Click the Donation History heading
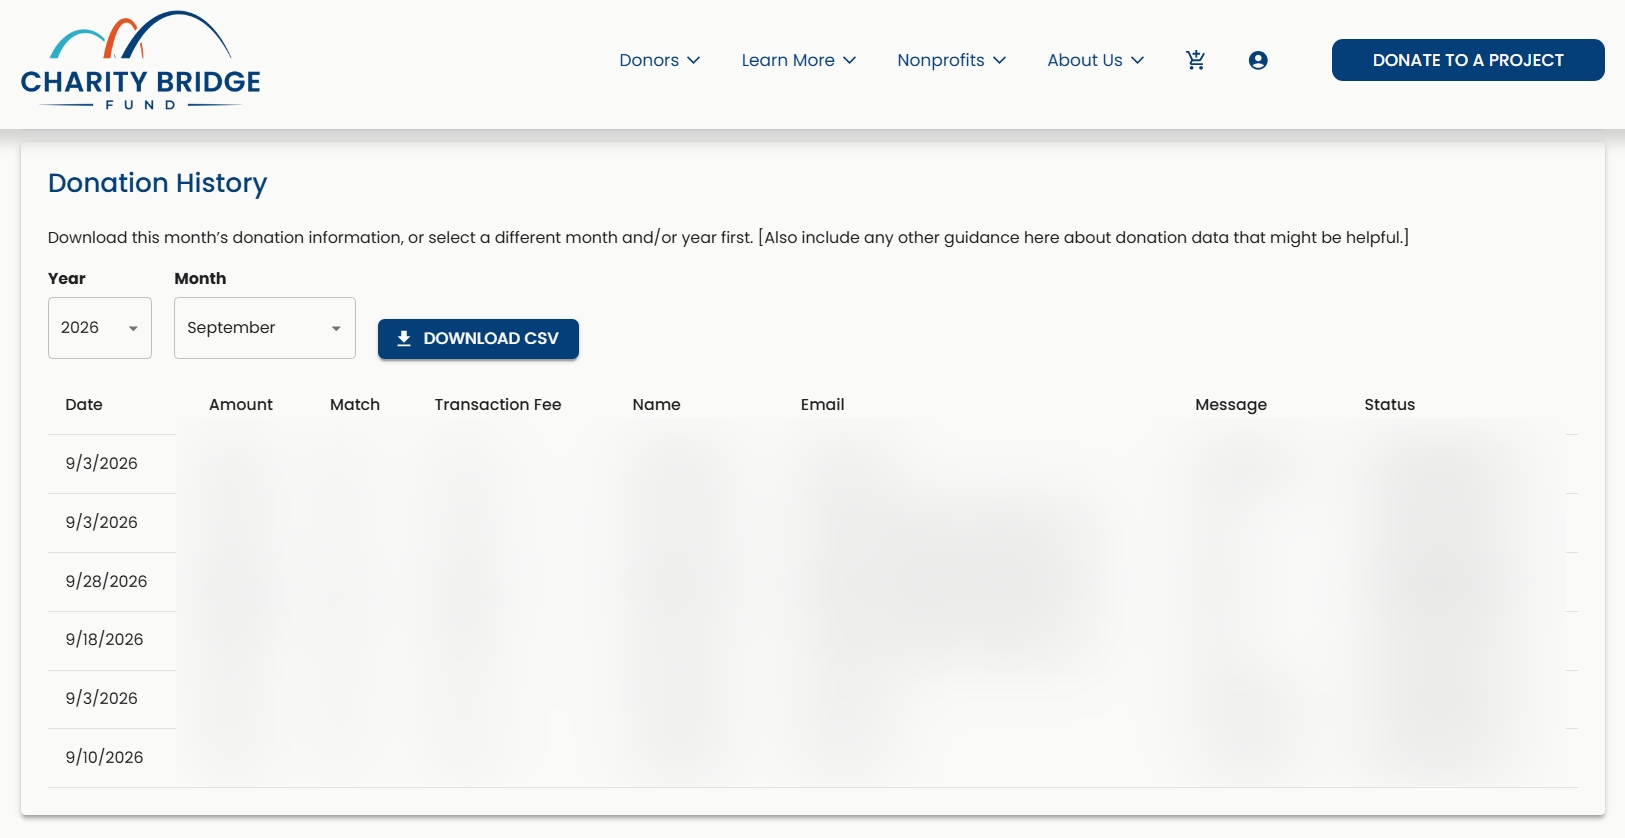Screen dimensions: 1625x838 click(158, 183)
